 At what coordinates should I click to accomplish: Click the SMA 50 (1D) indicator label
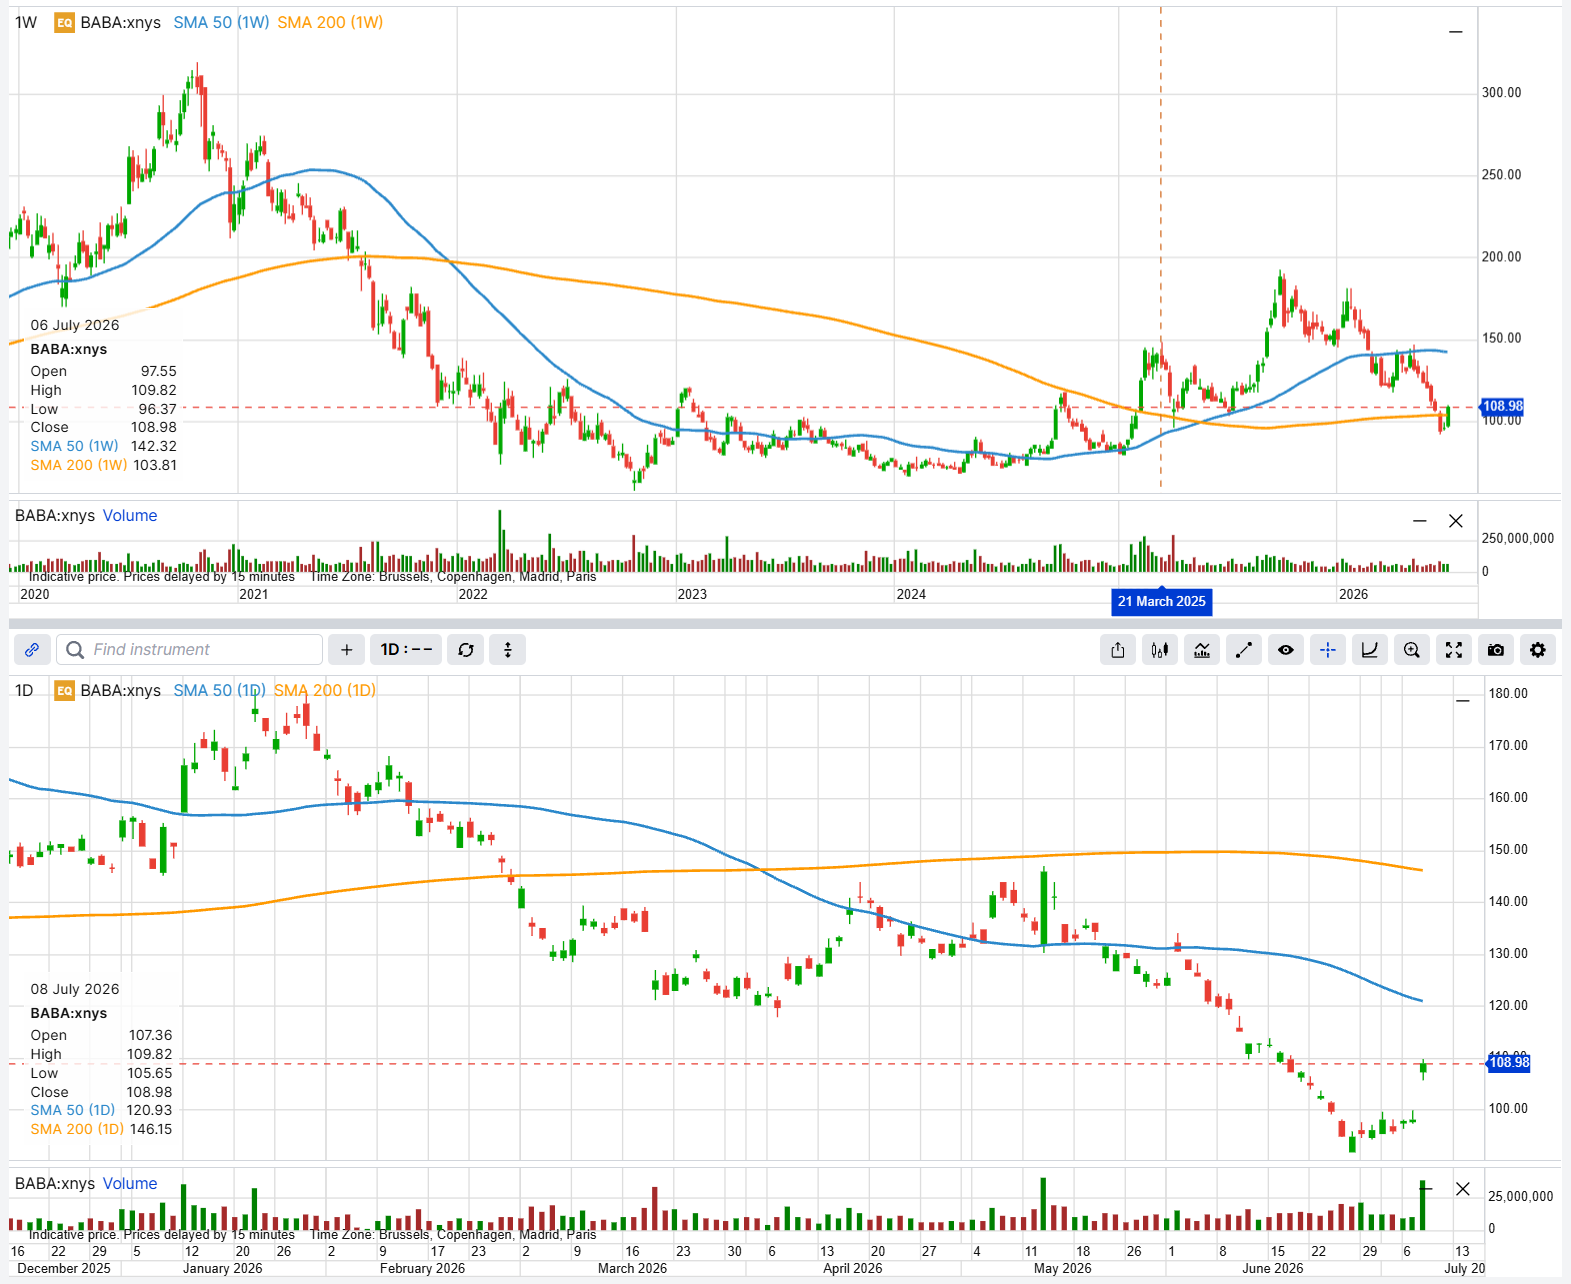[219, 690]
